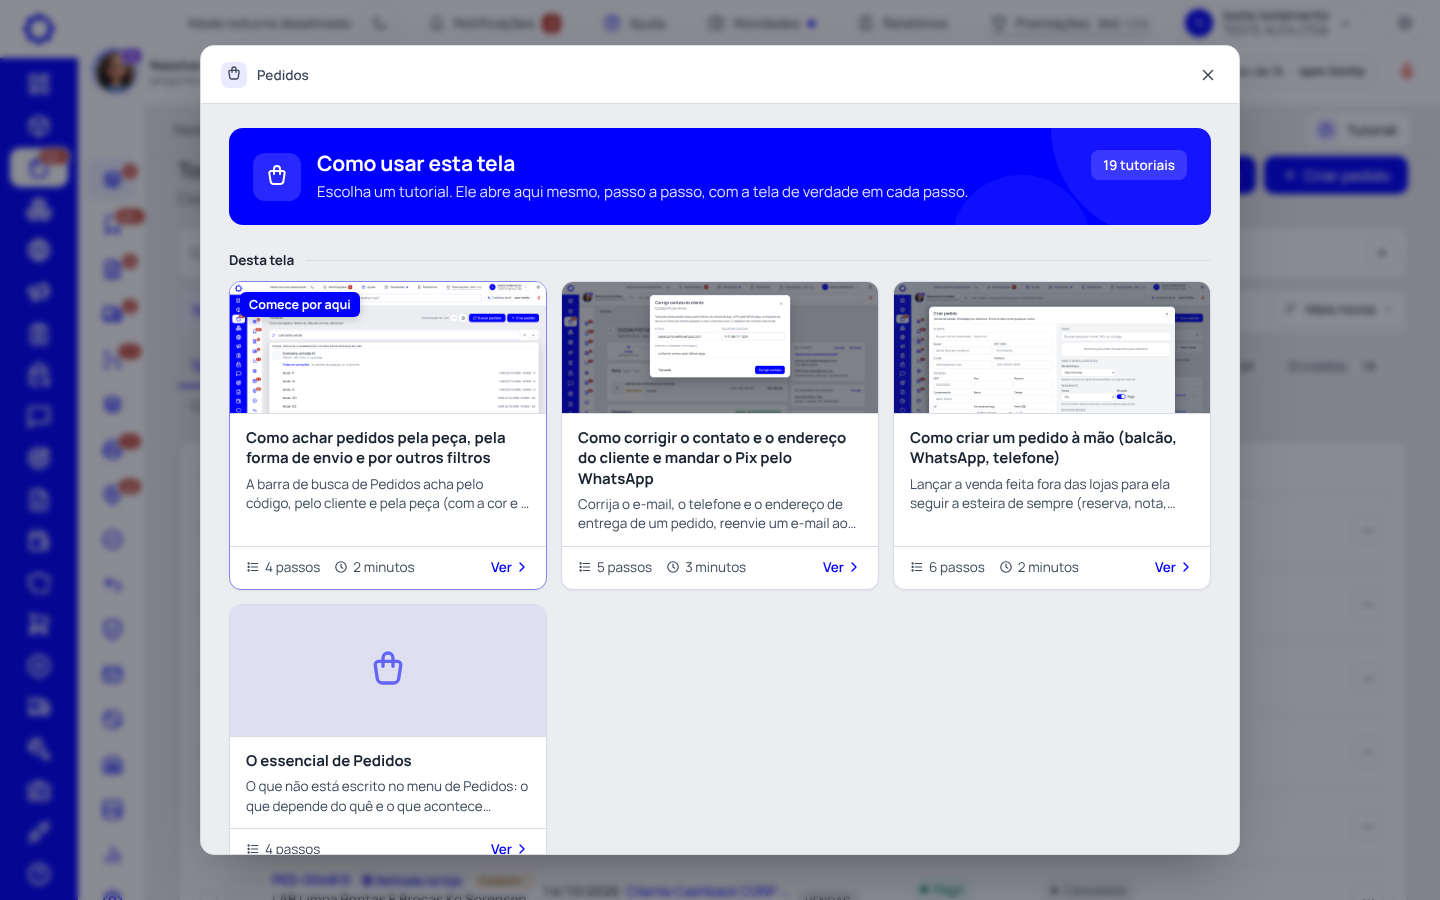The image size is (1440, 900).
Task: Click the "19 tutoriais" badge
Action: pyautogui.click(x=1139, y=165)
